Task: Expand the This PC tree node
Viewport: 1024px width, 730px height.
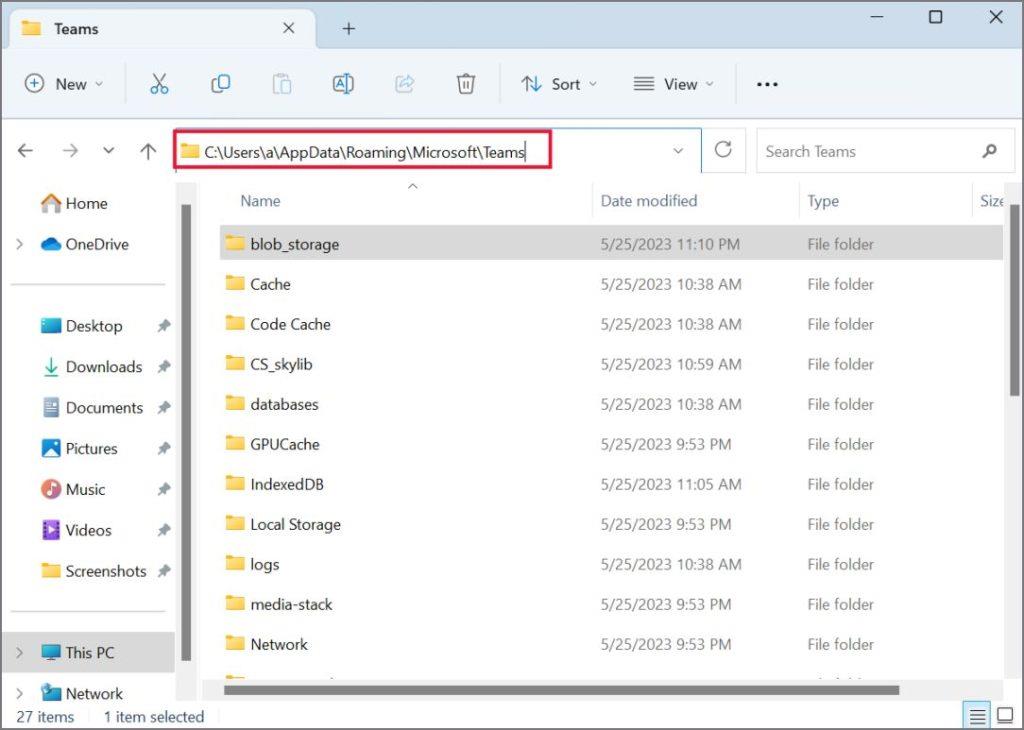Action: pyautogui.click(x=20, y=652)
